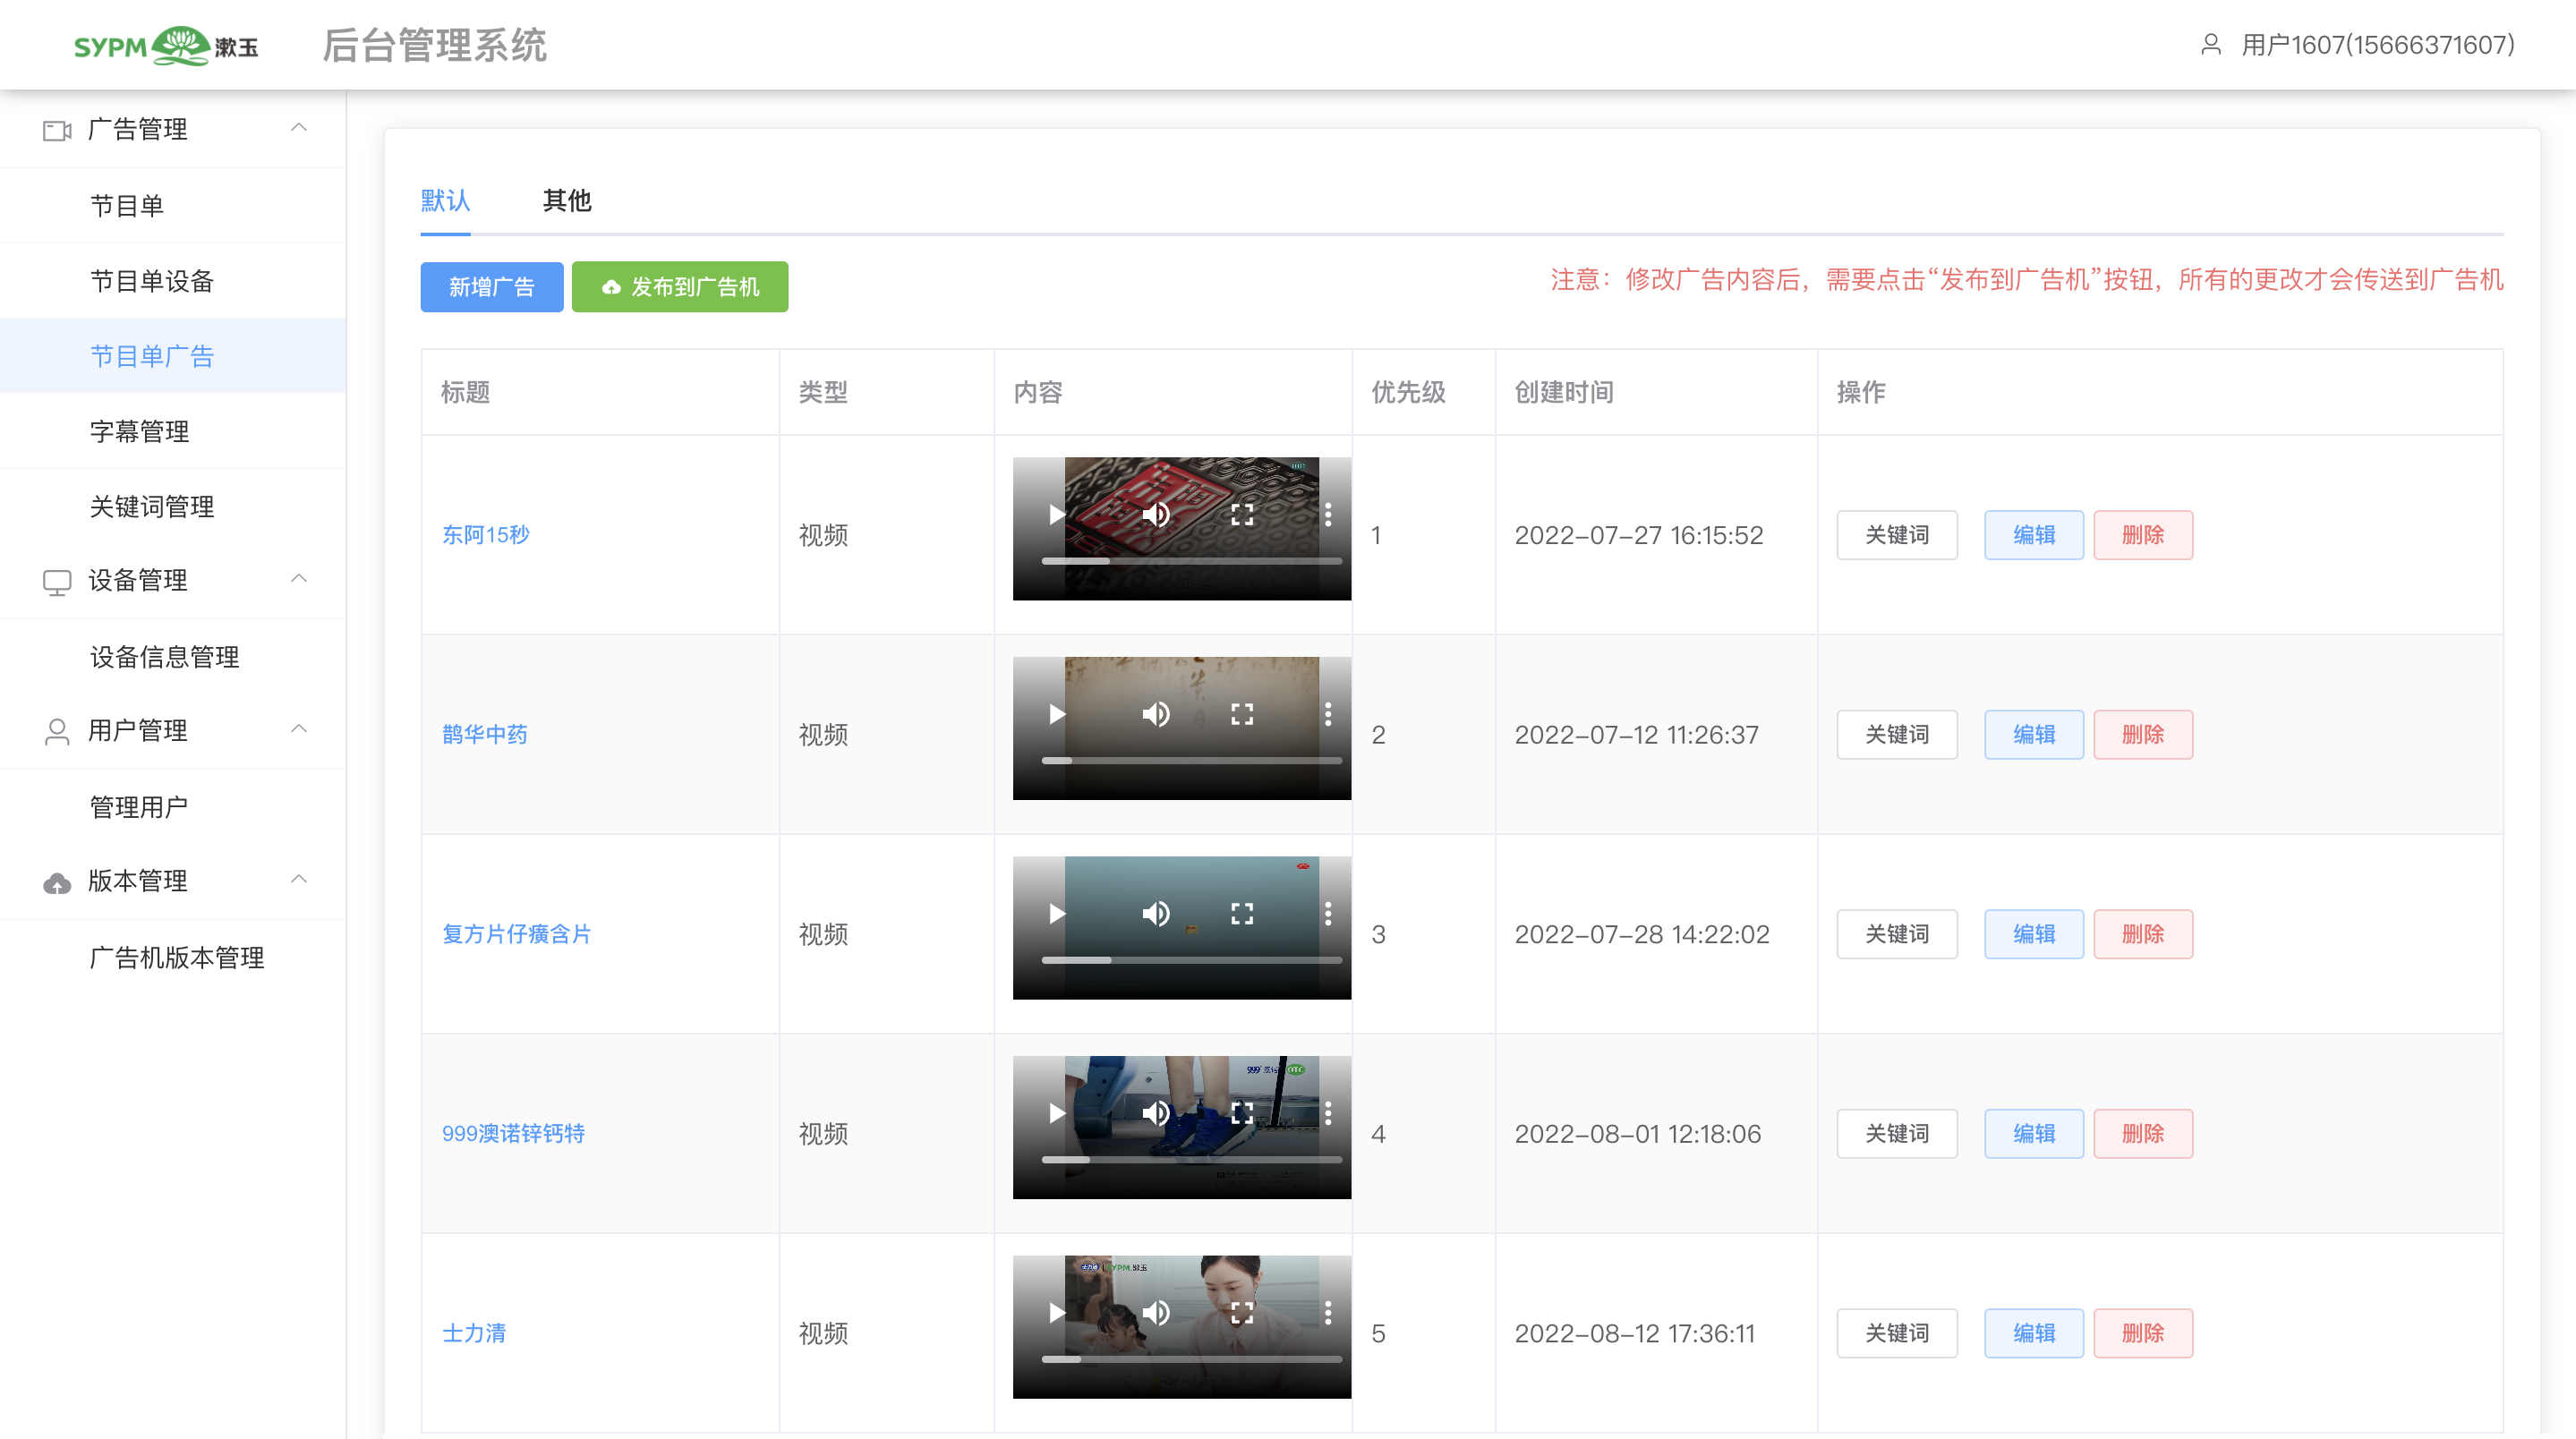Edit the 东阿15秒 ad

[2034, 535]
